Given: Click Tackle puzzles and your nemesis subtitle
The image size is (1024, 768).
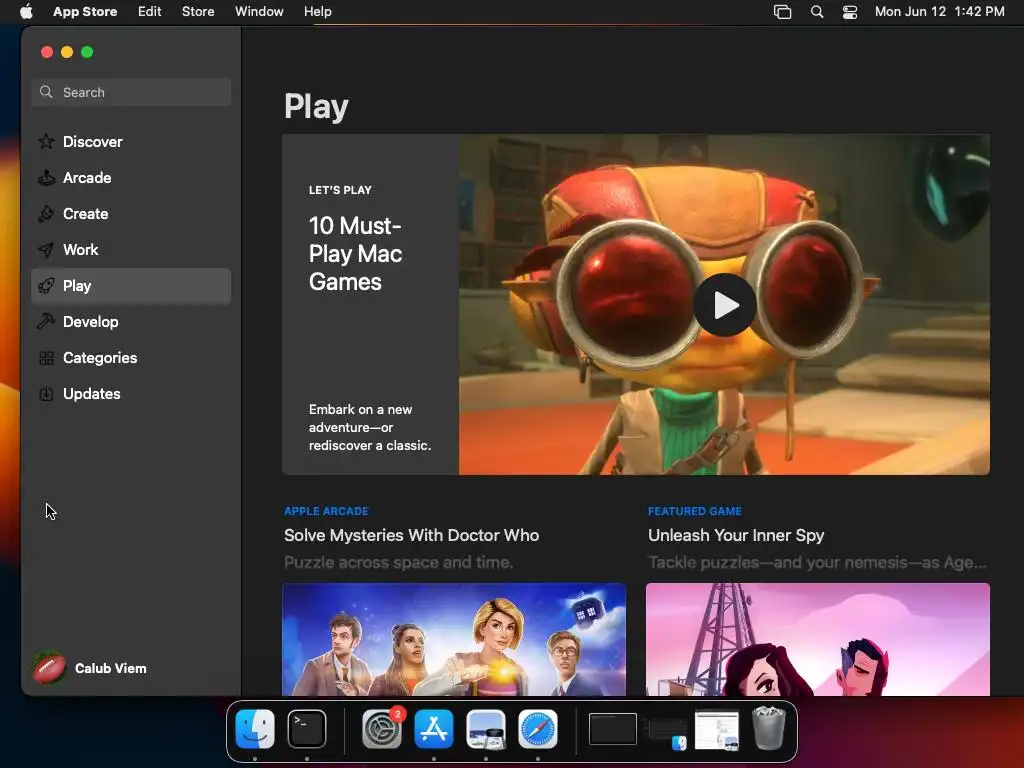Looking at the screenshot, I should coord(817,562).
